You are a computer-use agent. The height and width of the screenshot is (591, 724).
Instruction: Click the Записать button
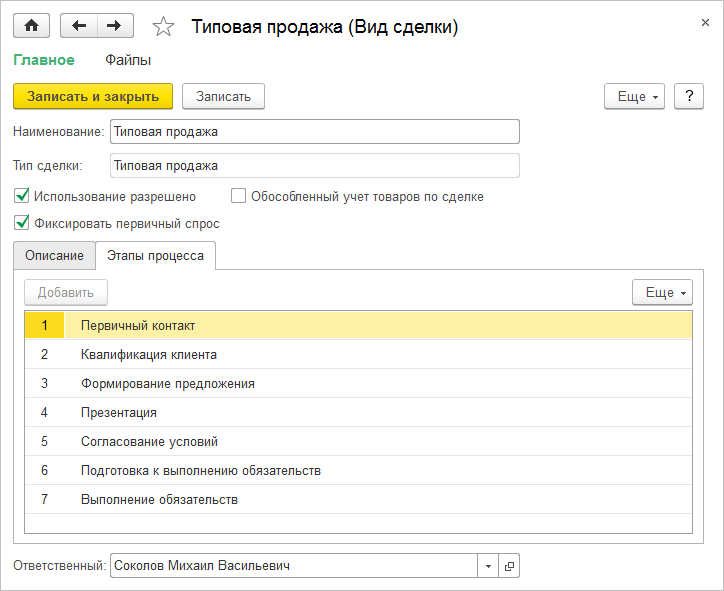223,96
